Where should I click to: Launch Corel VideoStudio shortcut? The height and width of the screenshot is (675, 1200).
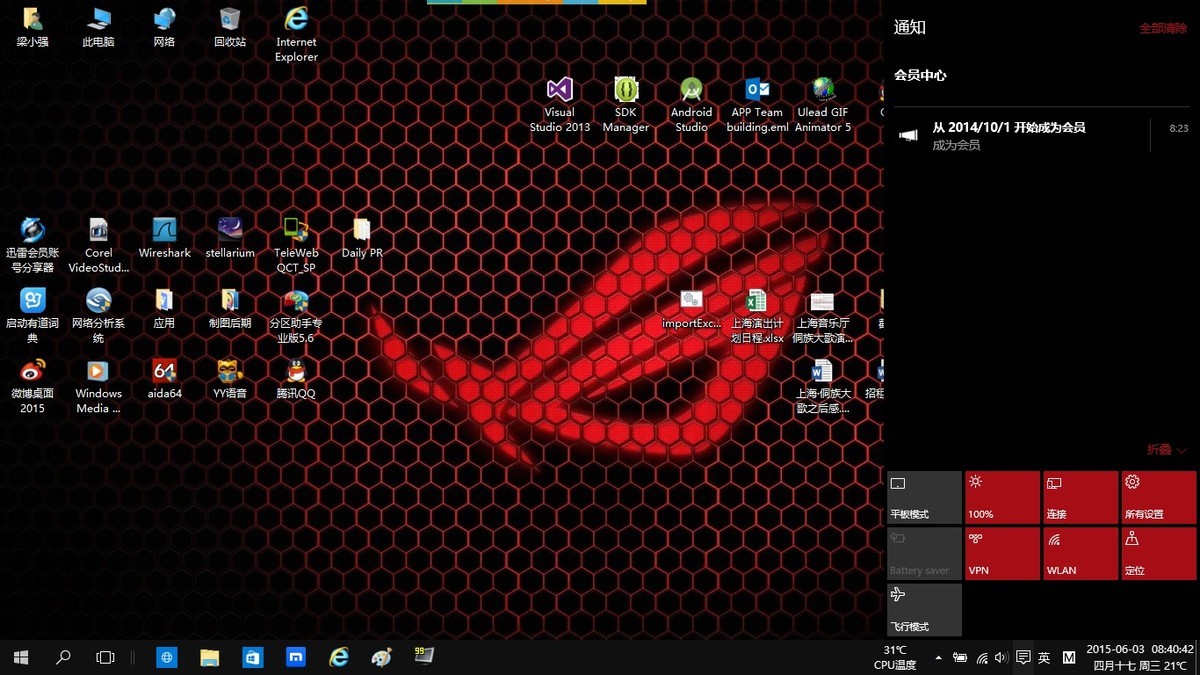[x=98, y=245]
